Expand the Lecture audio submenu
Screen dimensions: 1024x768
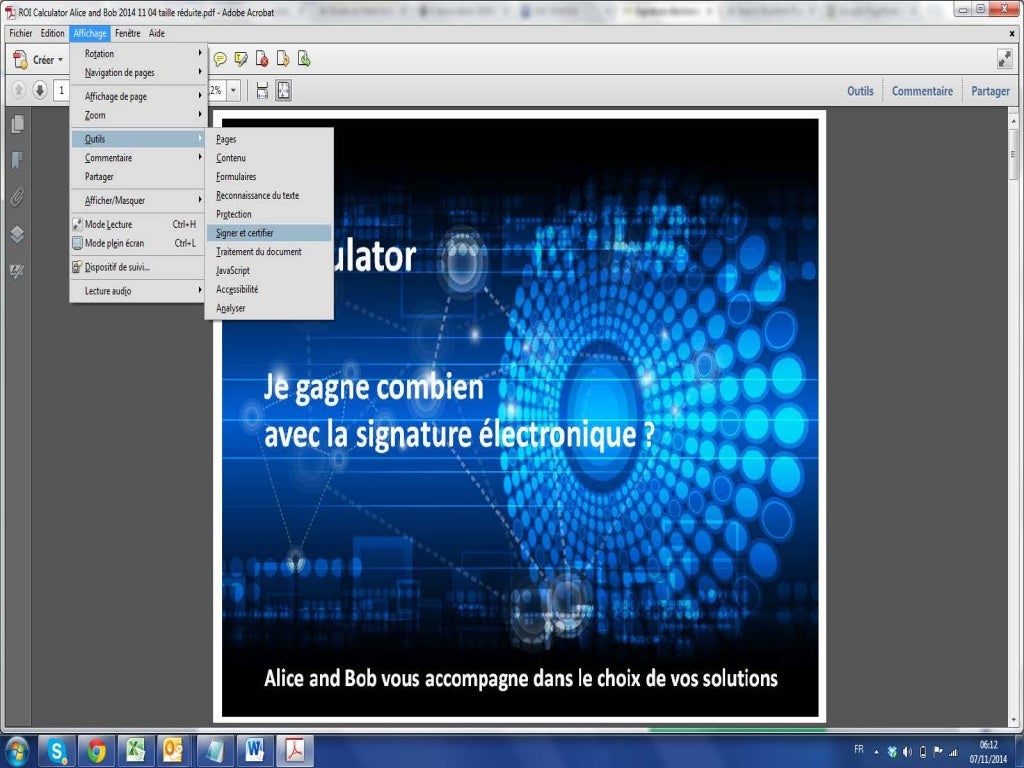[x=138, y=291]
